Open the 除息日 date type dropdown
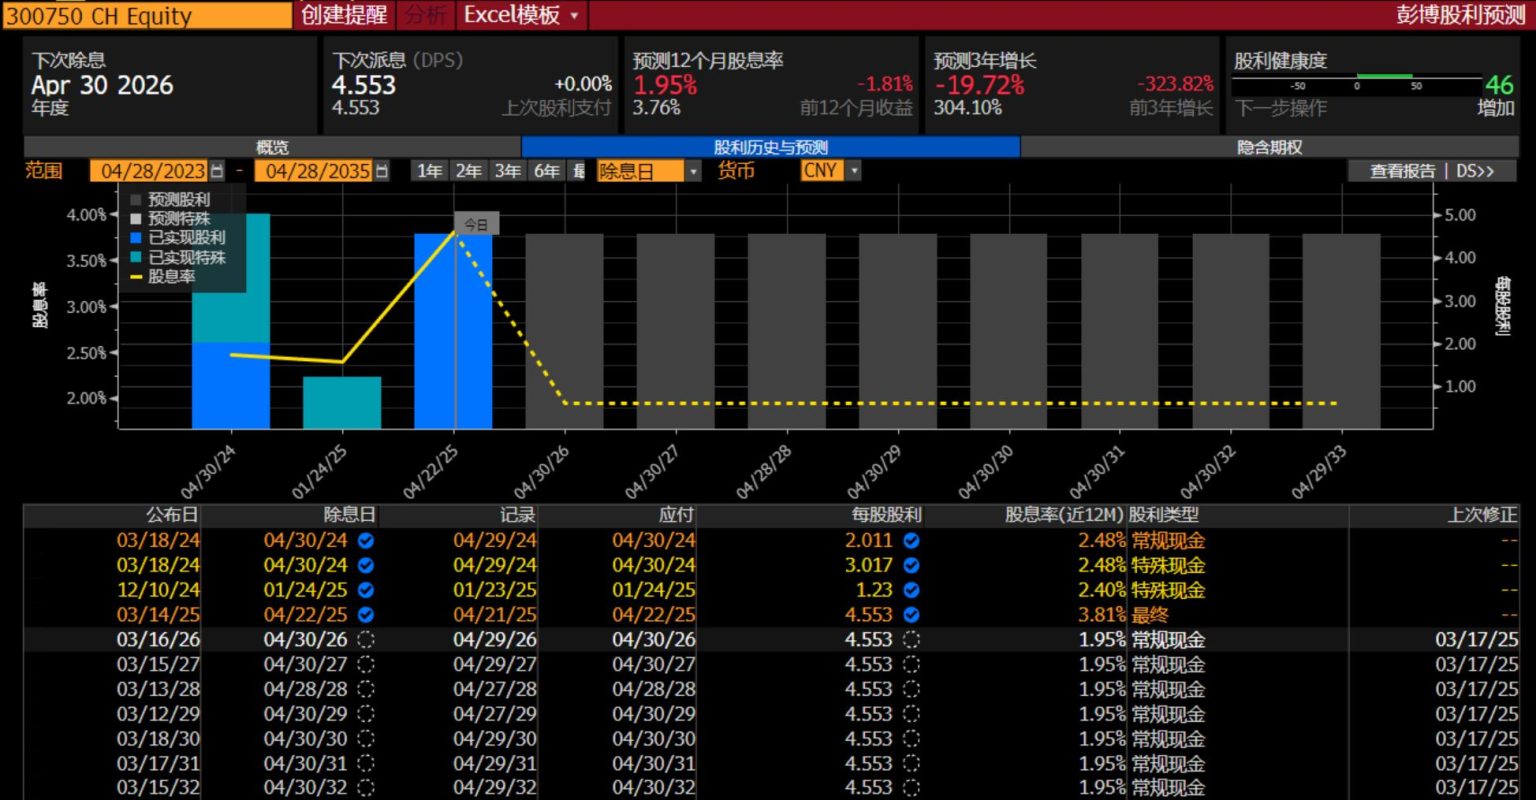Screen dimensions: 1536x800 [x=693, y=171]
